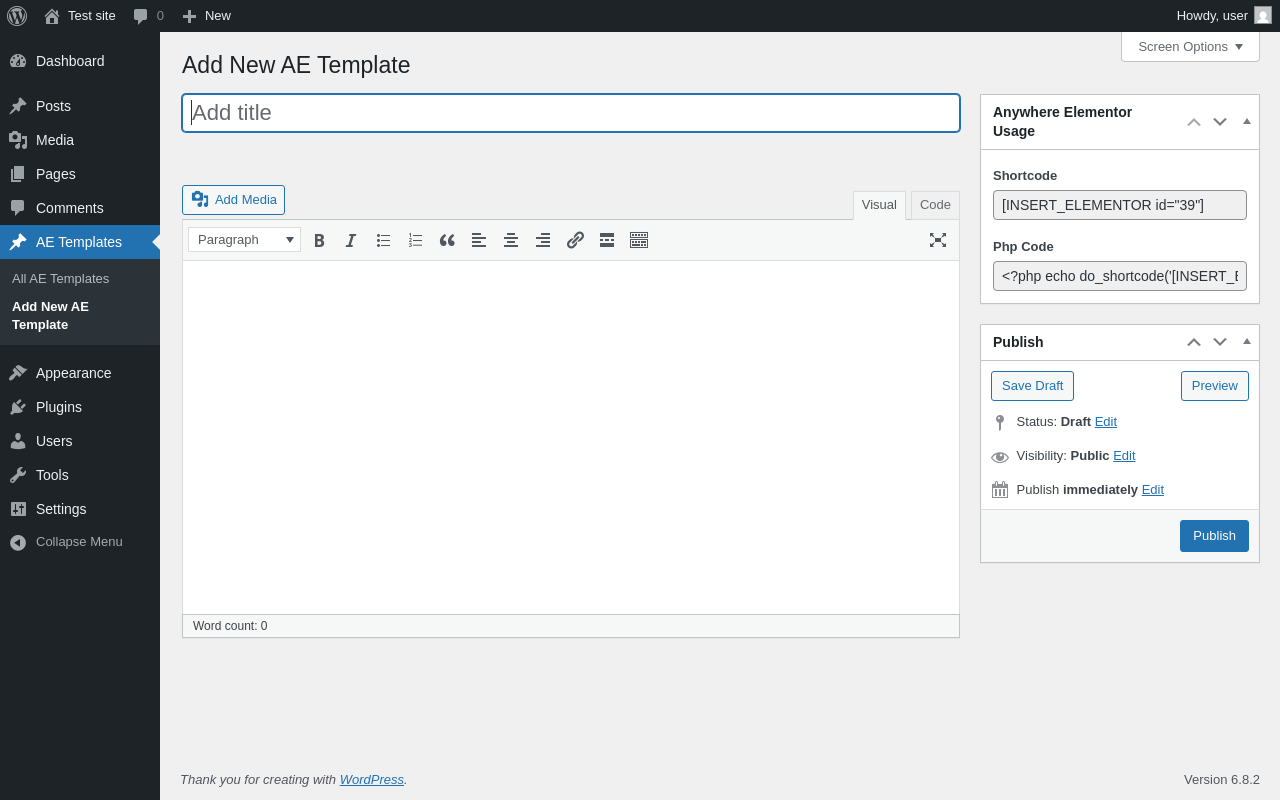Viewport: 1280px width, 800px height.
Task: Go to Plugins in sidebar
Action: (x=80, y=407)
